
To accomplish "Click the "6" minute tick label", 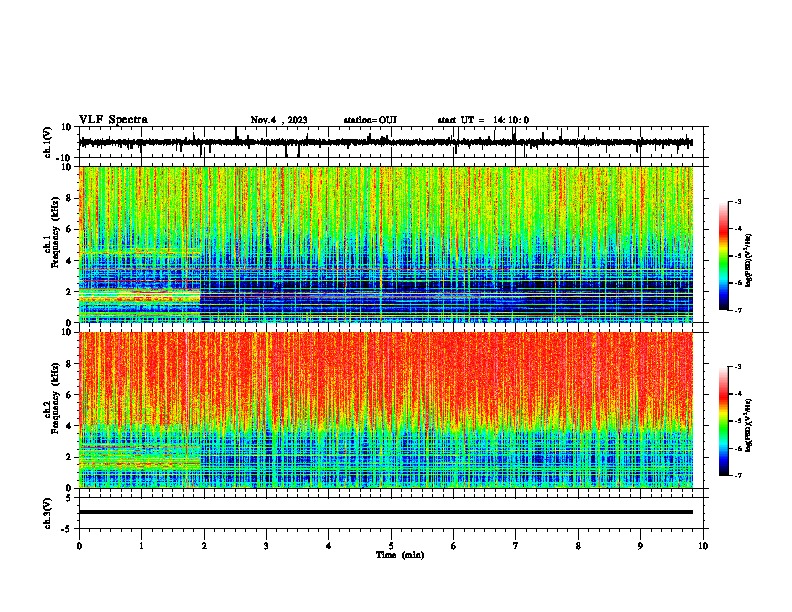I will (454, 546).
